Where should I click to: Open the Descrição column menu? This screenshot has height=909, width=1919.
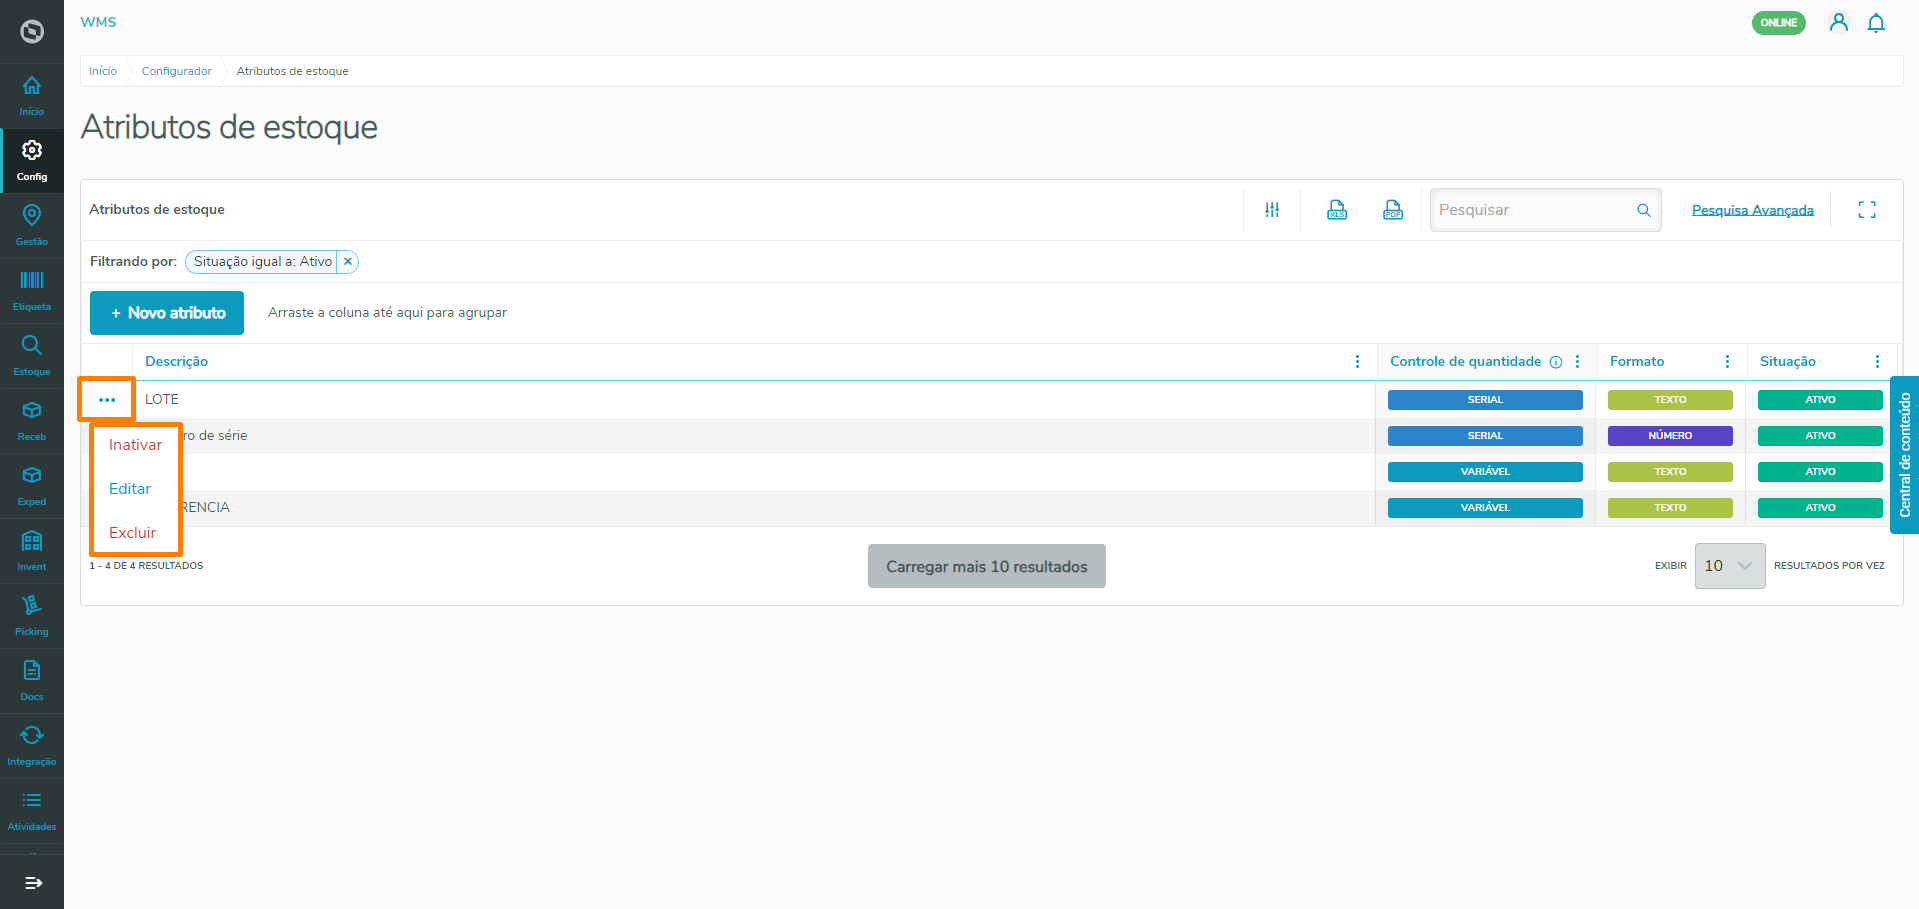(x=1357, y=362)
